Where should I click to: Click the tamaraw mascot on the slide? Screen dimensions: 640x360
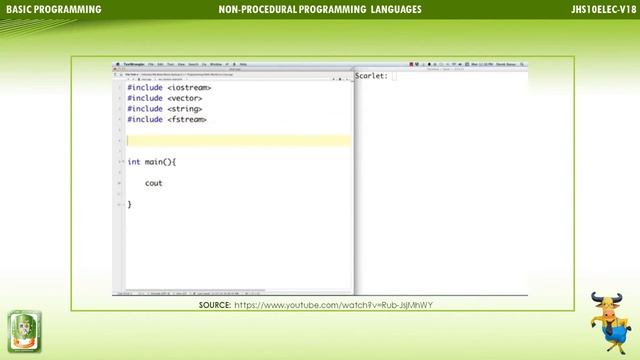[610, 322]
